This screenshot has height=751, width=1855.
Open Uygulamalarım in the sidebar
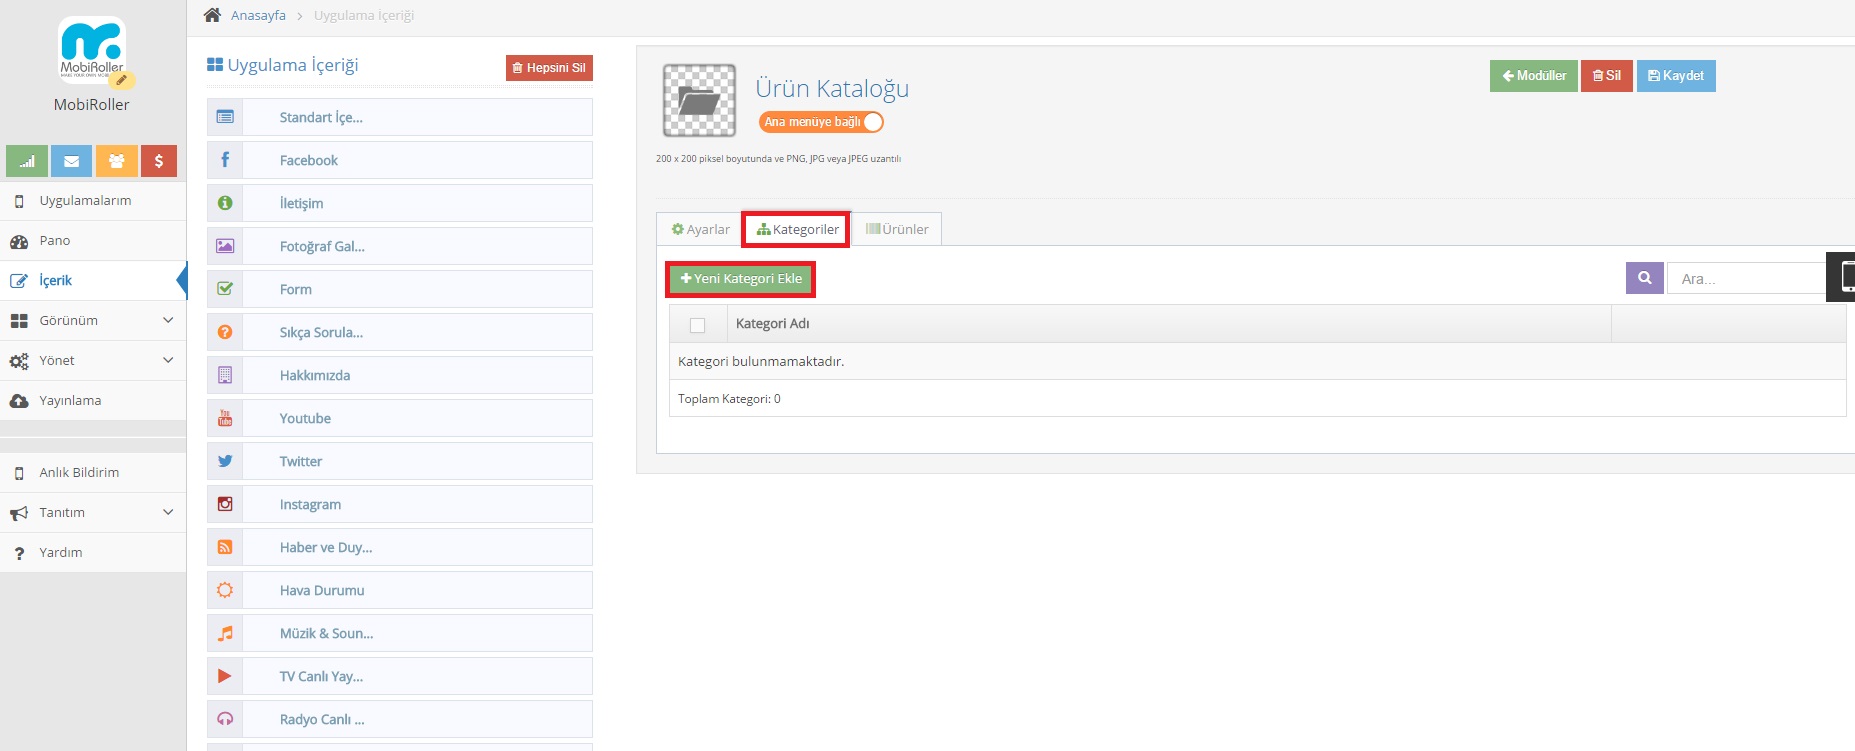tap(93, 200)
